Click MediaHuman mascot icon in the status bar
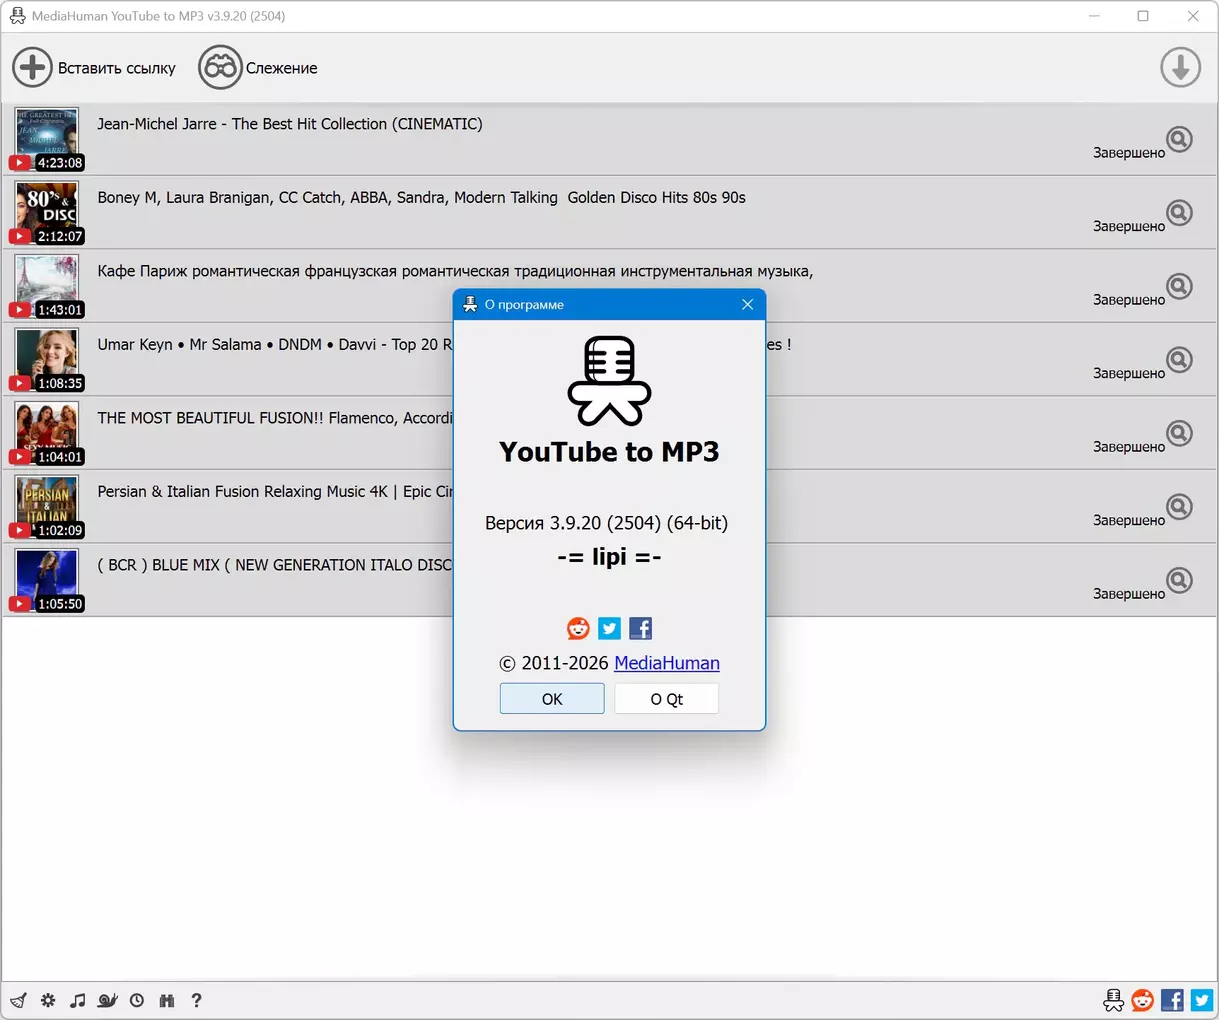The height and width of the screenshot is (1020, 1219). point(1113,1000)
